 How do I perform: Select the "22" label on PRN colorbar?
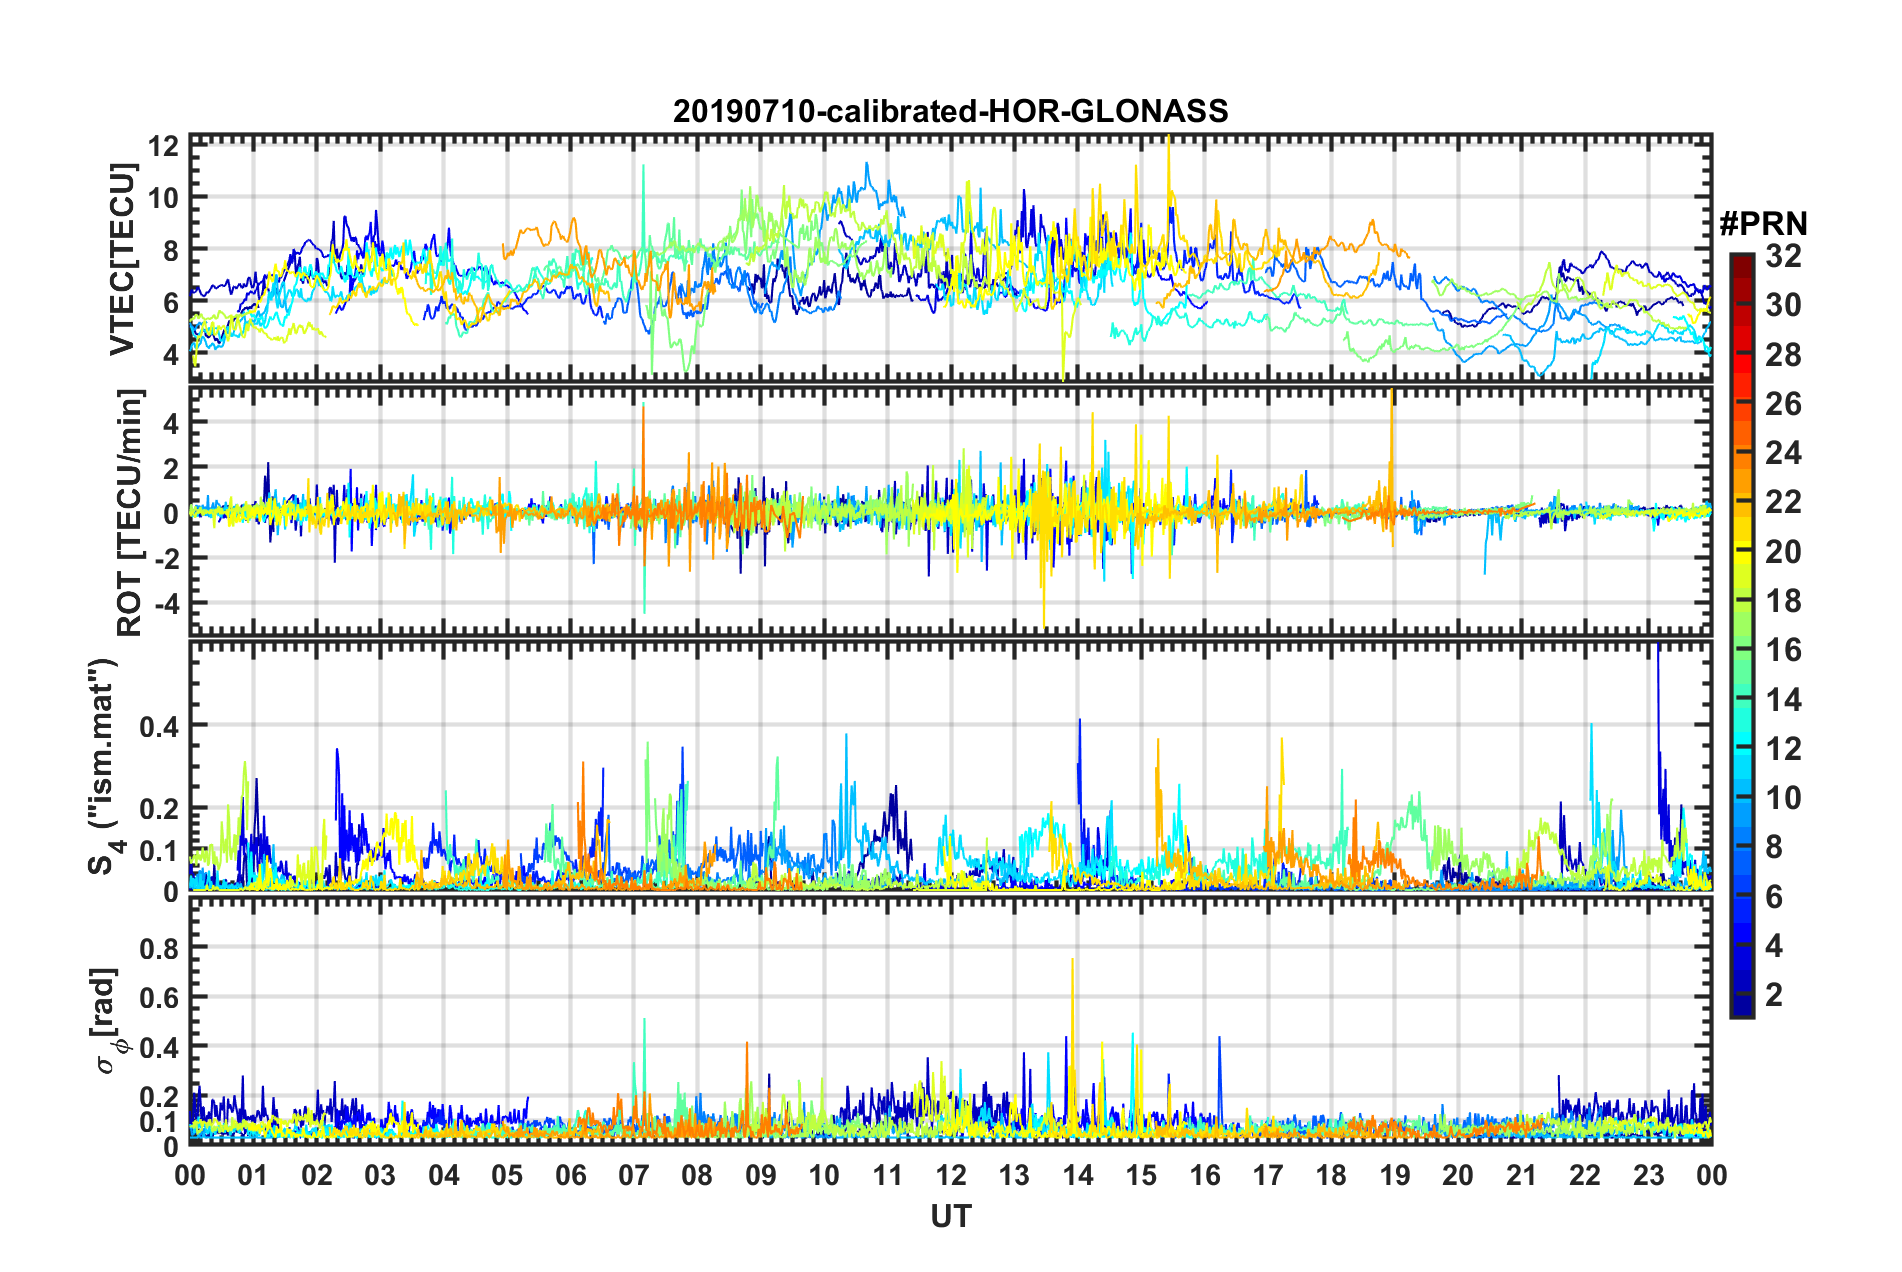tap(1783, 502)
